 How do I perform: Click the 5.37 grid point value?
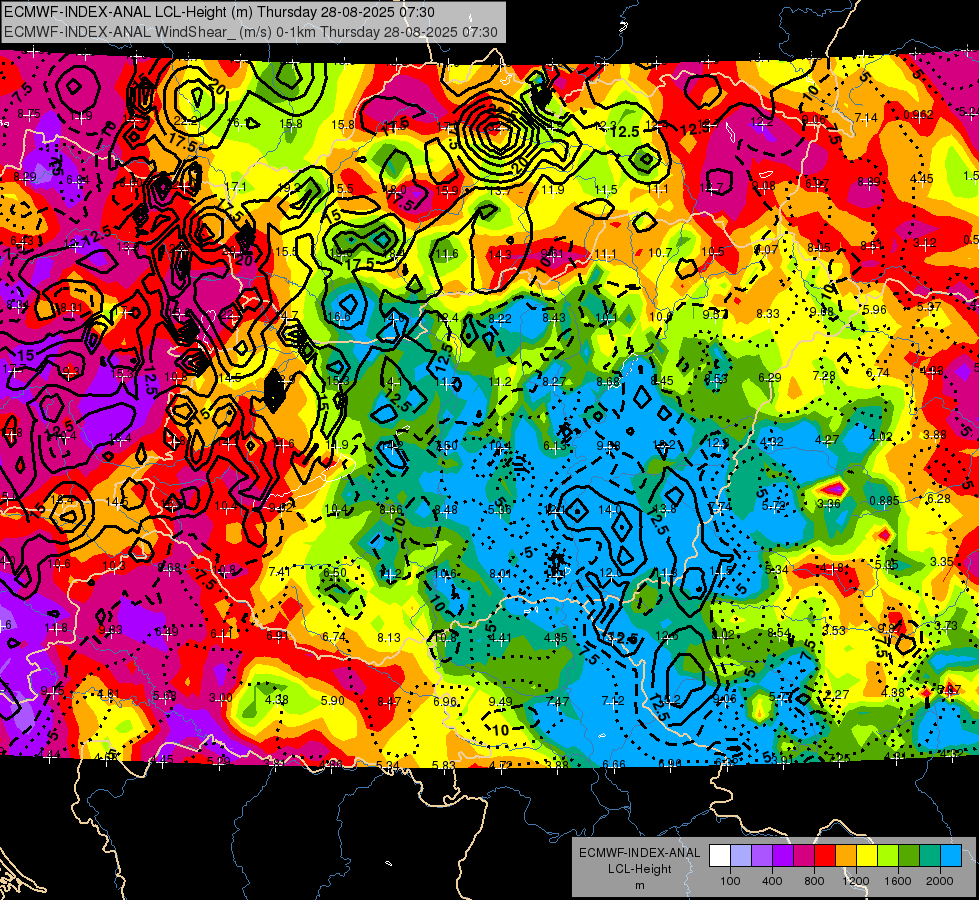[929, 307]
